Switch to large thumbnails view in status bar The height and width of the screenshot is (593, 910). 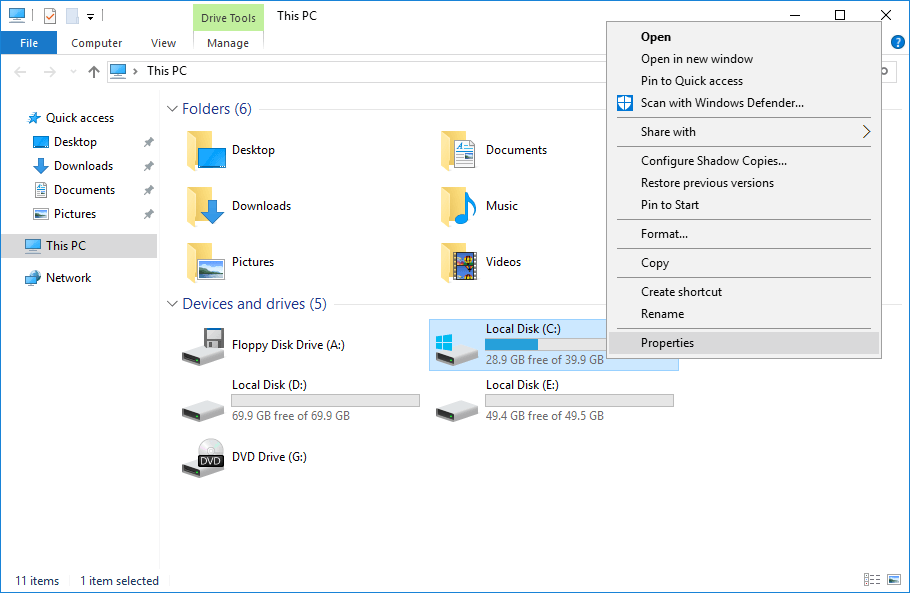(893, 580)
